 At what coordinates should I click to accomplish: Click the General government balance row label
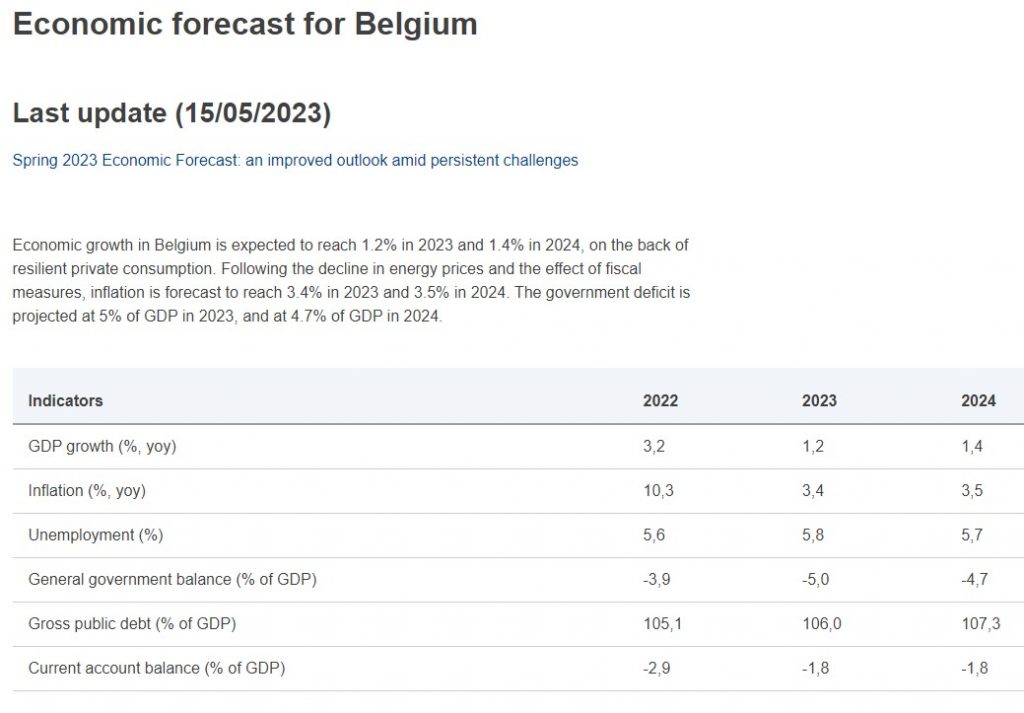172,579
